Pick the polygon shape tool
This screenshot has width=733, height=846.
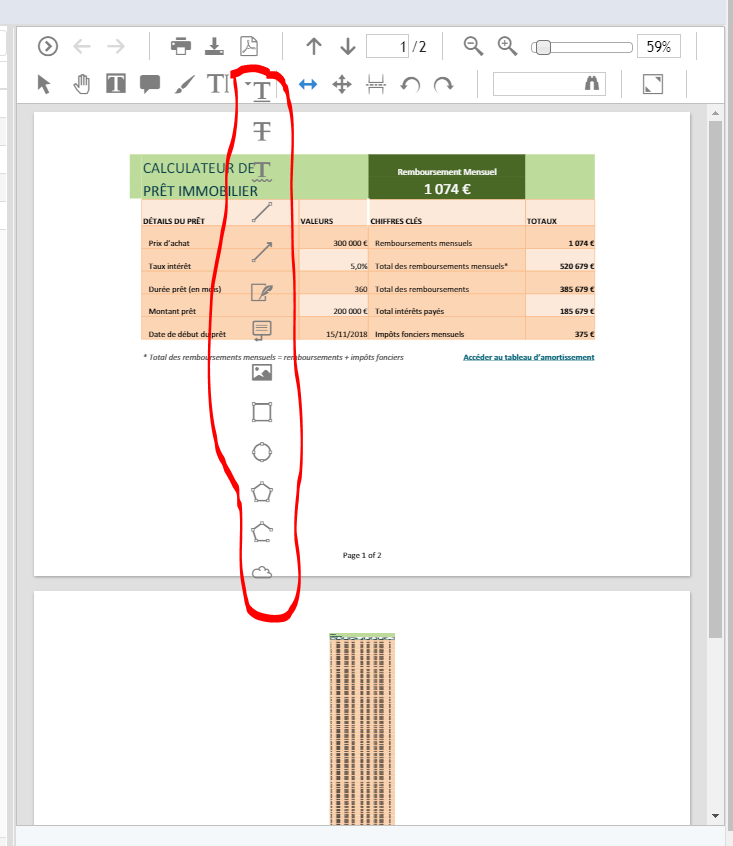(x=262, y=492)
